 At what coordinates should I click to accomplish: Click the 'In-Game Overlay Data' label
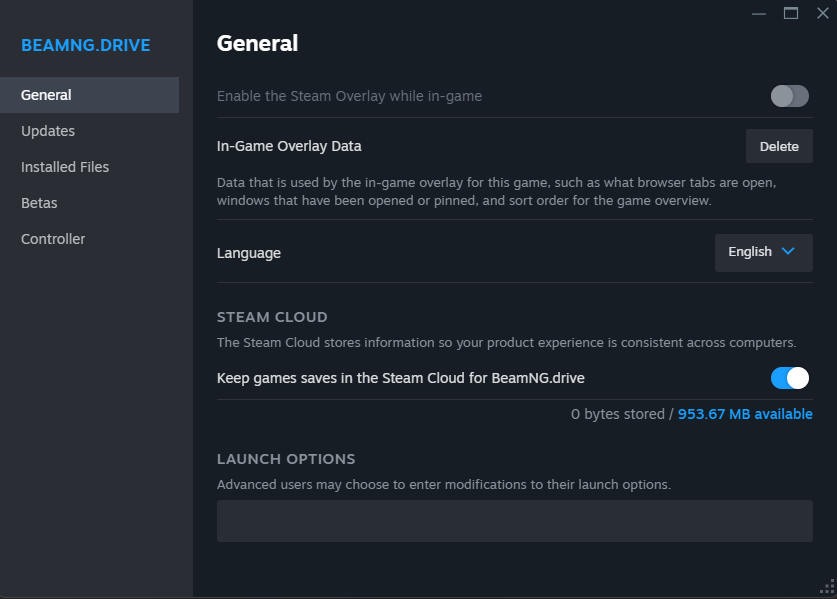(289, 146)
